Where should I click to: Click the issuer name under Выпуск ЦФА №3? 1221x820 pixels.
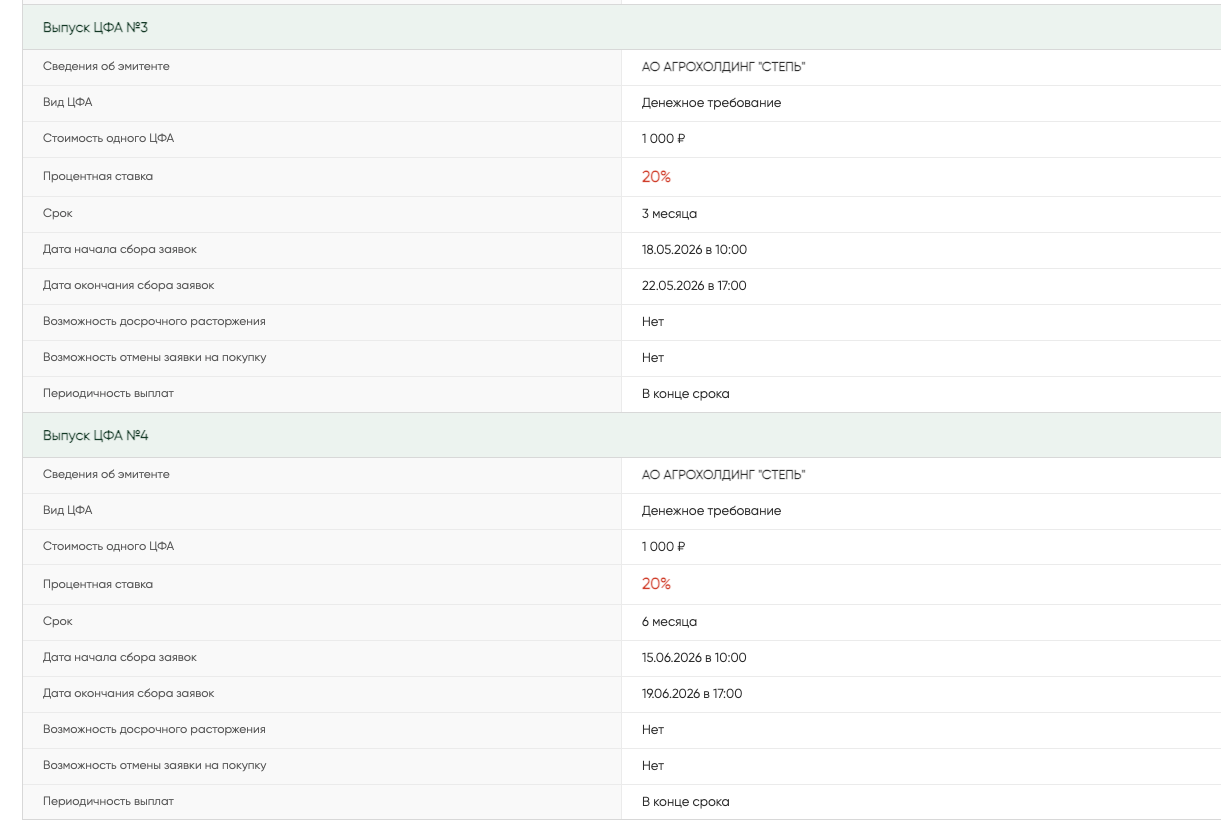[x=723, y=67]
